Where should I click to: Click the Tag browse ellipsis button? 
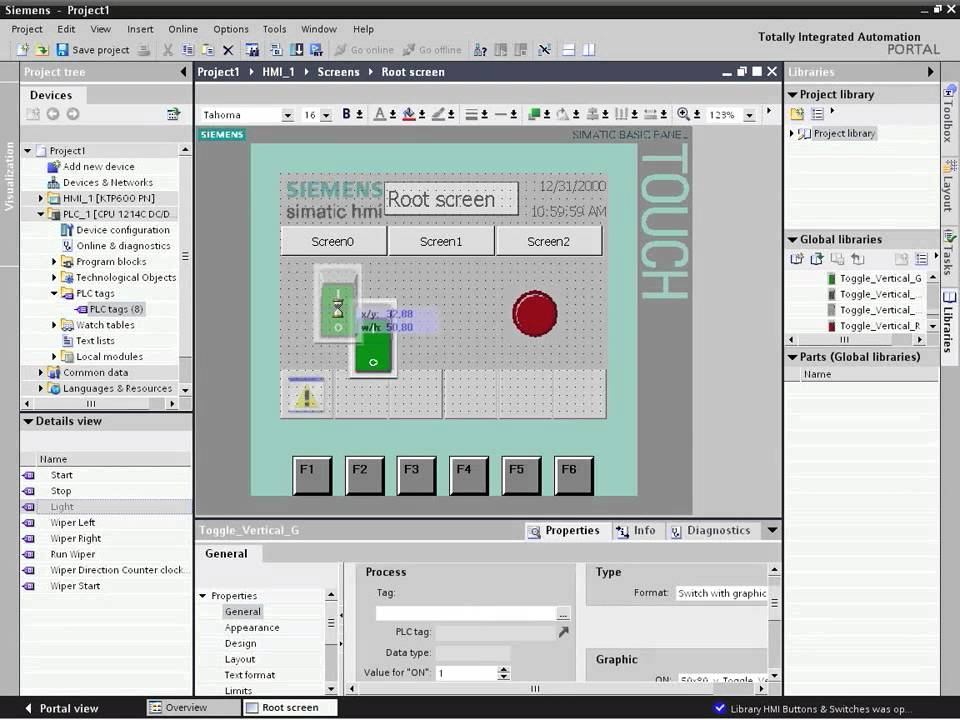click(x=563, y=613)
